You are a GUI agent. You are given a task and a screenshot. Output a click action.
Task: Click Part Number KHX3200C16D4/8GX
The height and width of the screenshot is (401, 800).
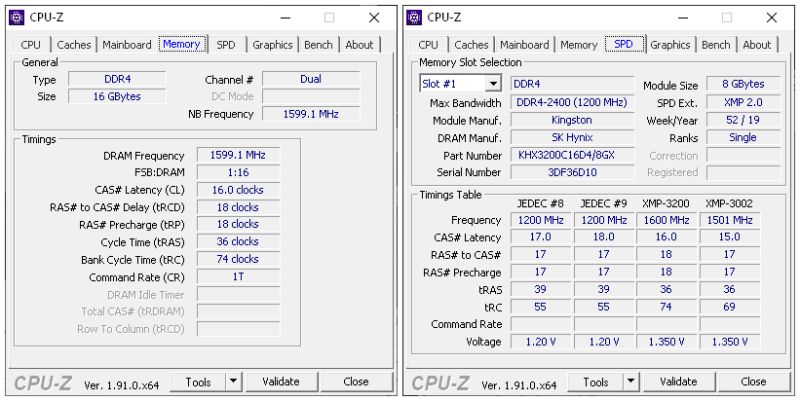(x=572, y=155)
